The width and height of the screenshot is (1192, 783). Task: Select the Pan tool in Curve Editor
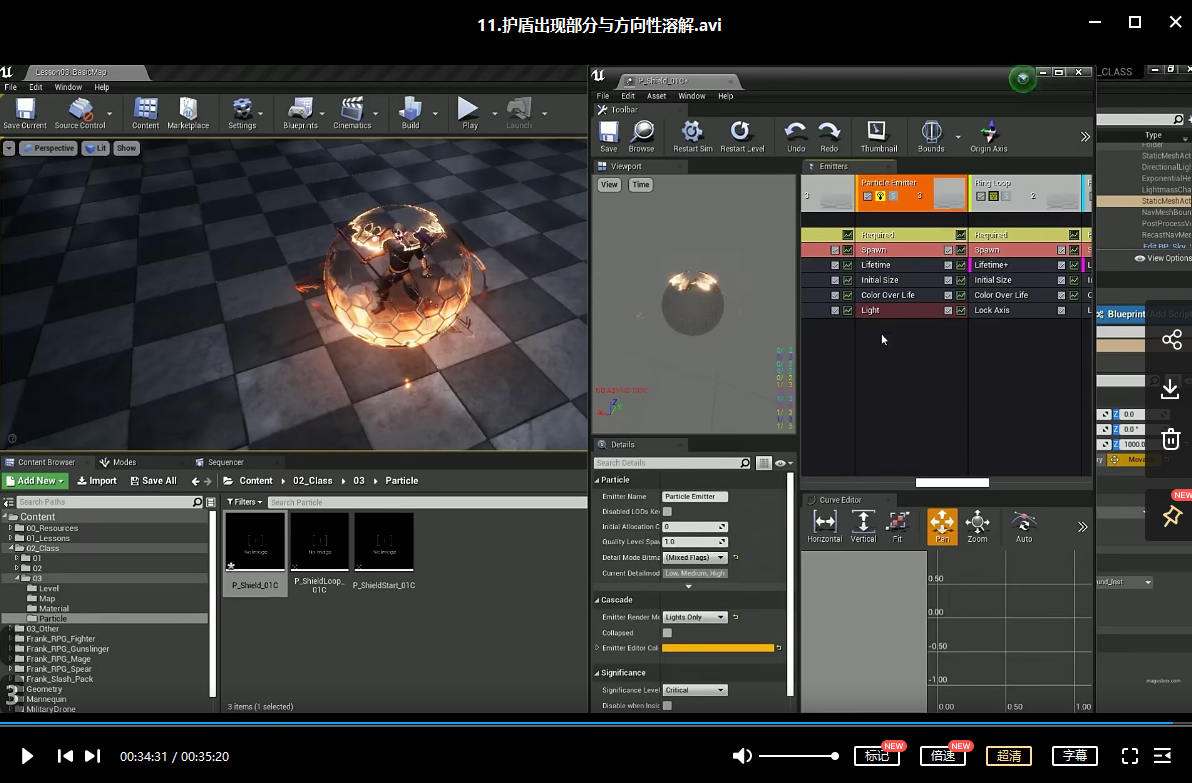coord(942,523)
